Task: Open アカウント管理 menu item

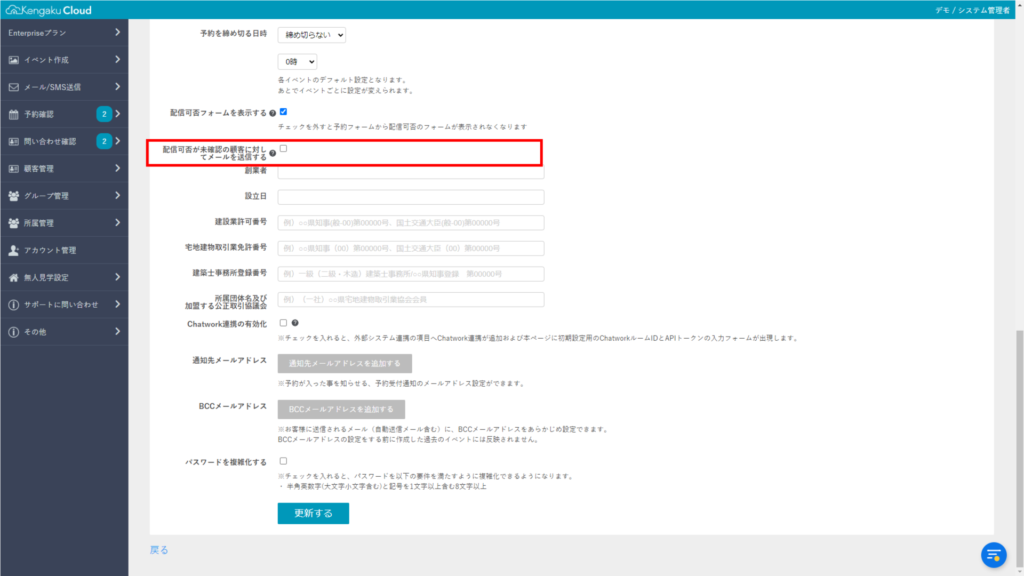Action: (64, 250)
